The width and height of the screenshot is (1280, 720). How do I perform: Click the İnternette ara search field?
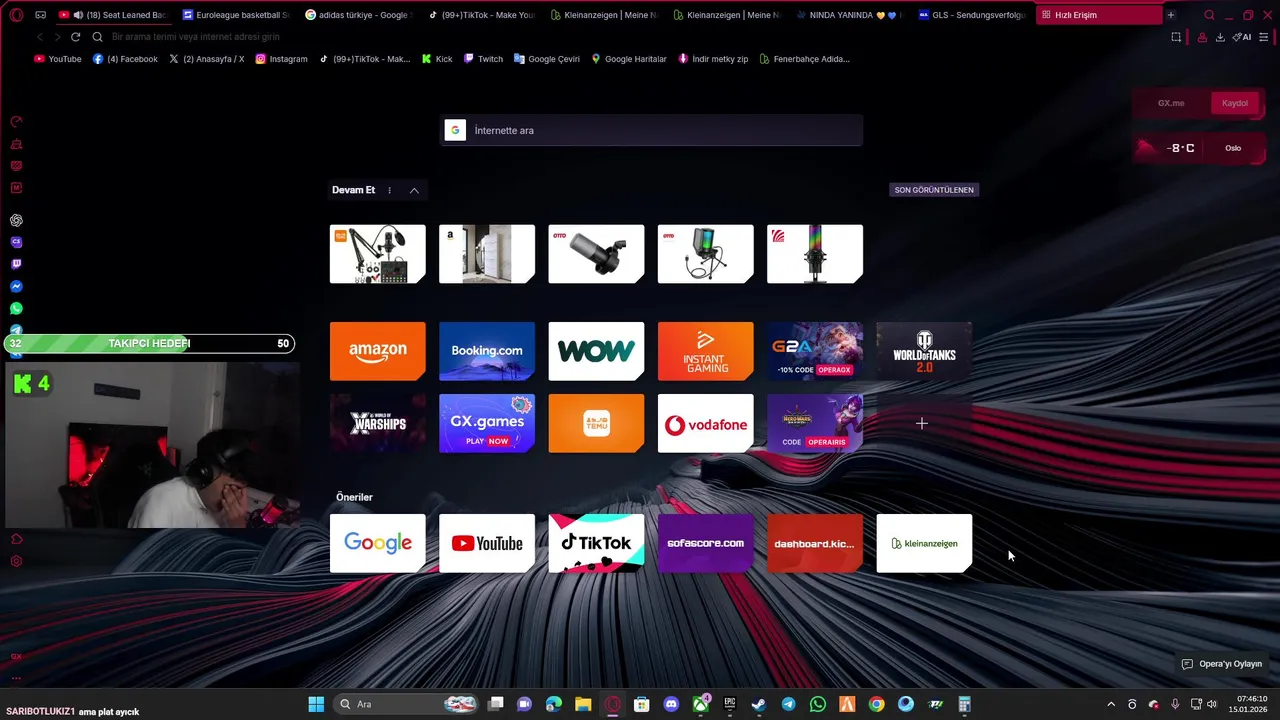651,130
